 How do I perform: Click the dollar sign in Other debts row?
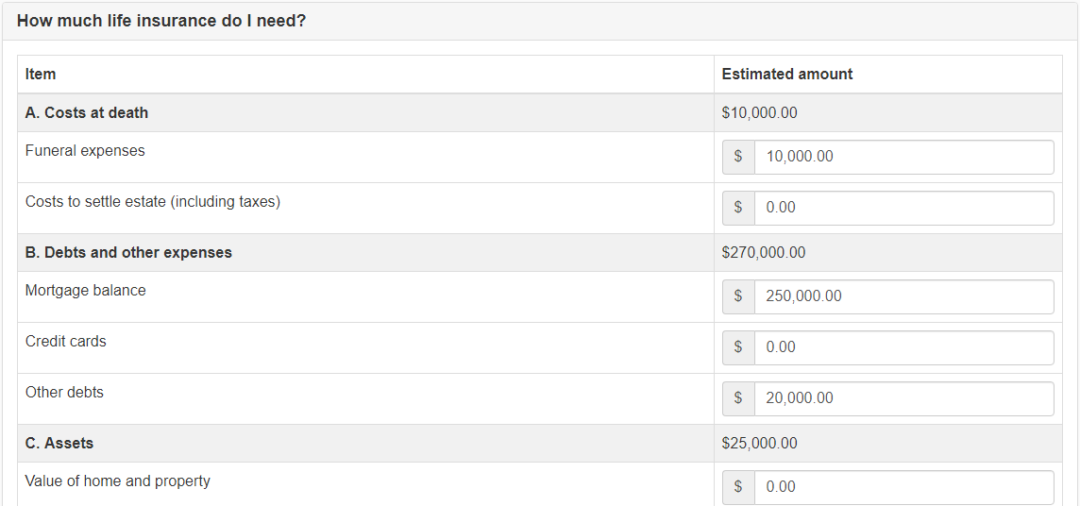pyautogui.click(x=738, y=399)
